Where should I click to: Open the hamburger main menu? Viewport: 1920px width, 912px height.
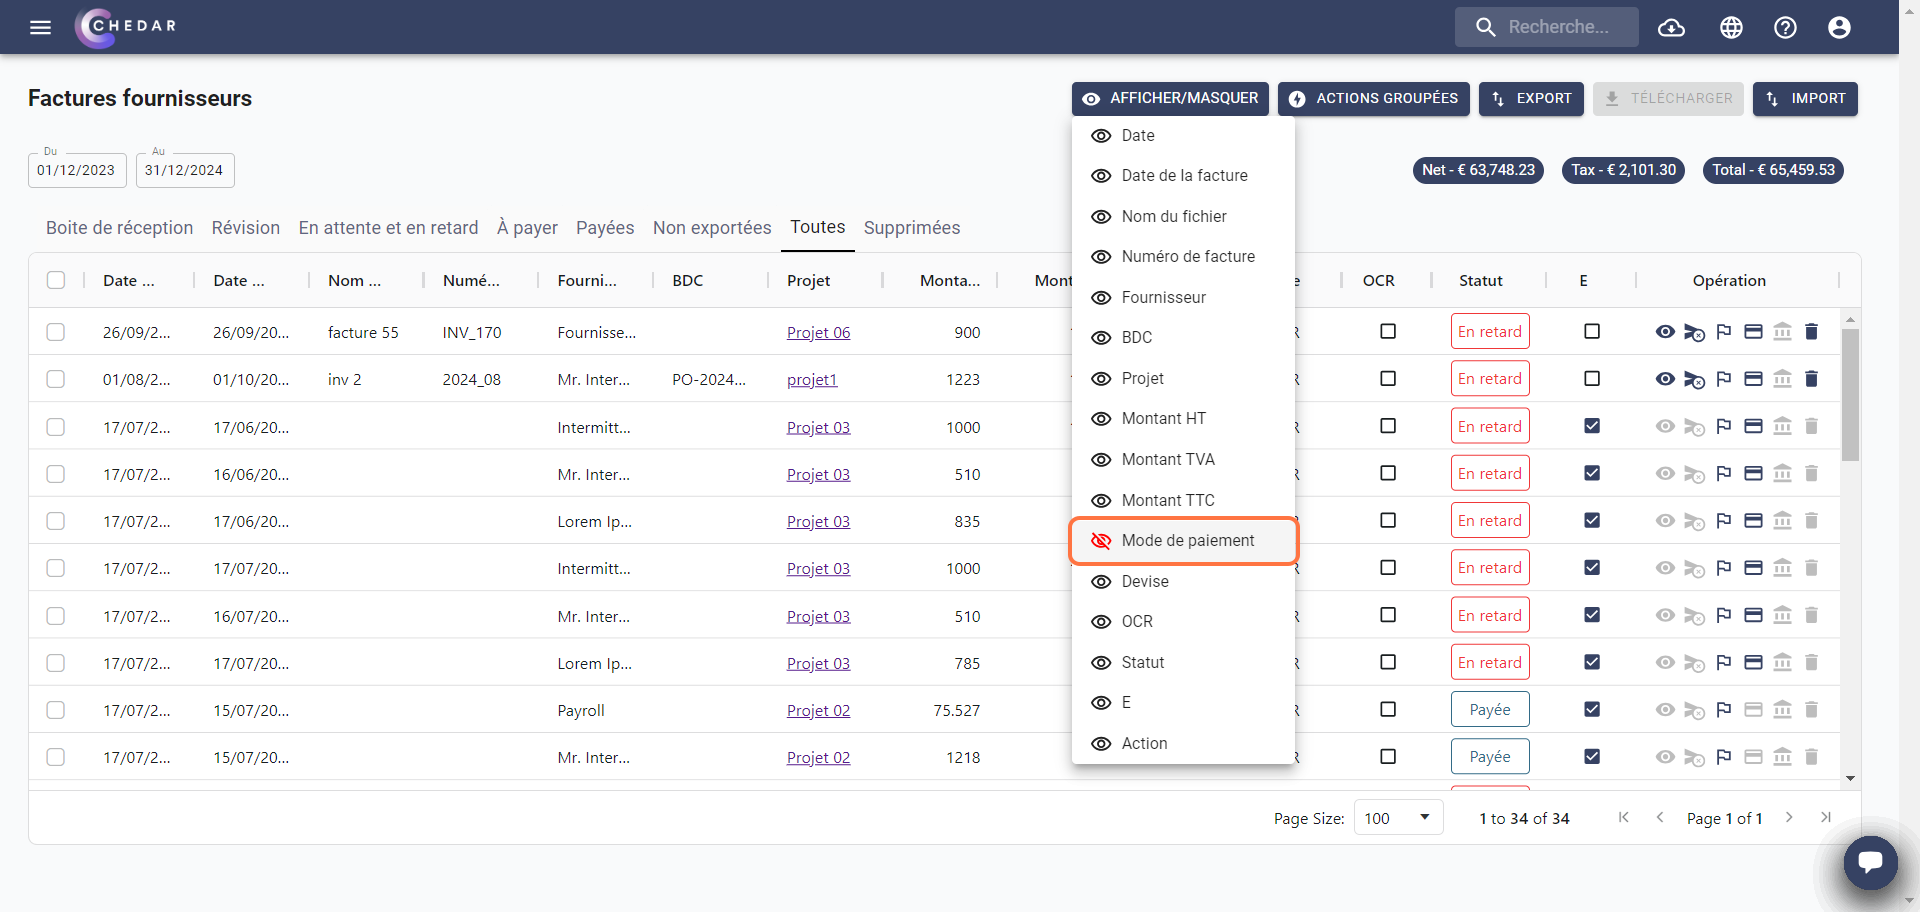click(x=40, y=27)
